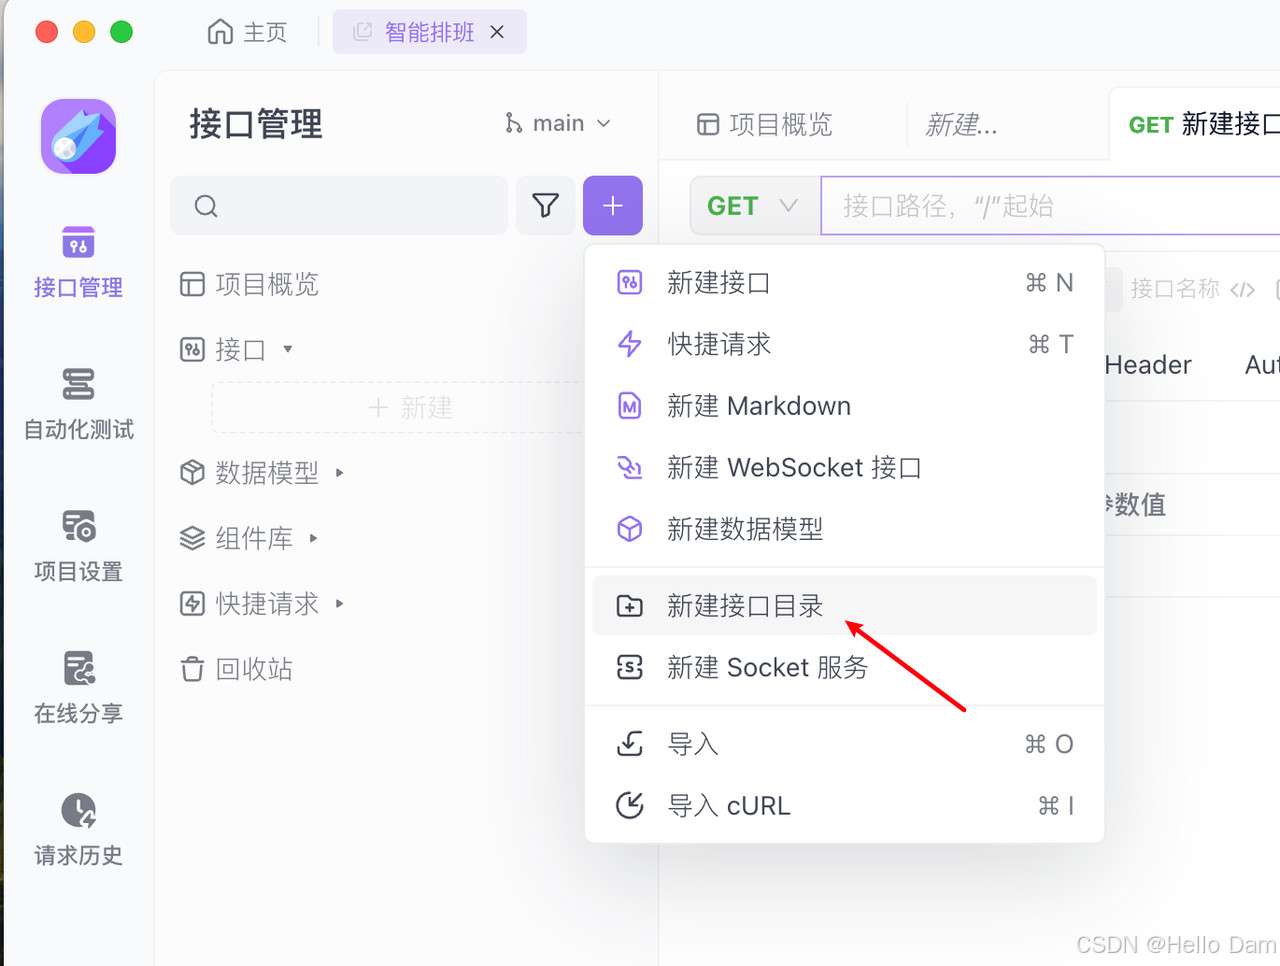Click the Apifox app logo icon
This screenshot has width=1280, height=966.
pyautogui.click(x=78, y=136)
